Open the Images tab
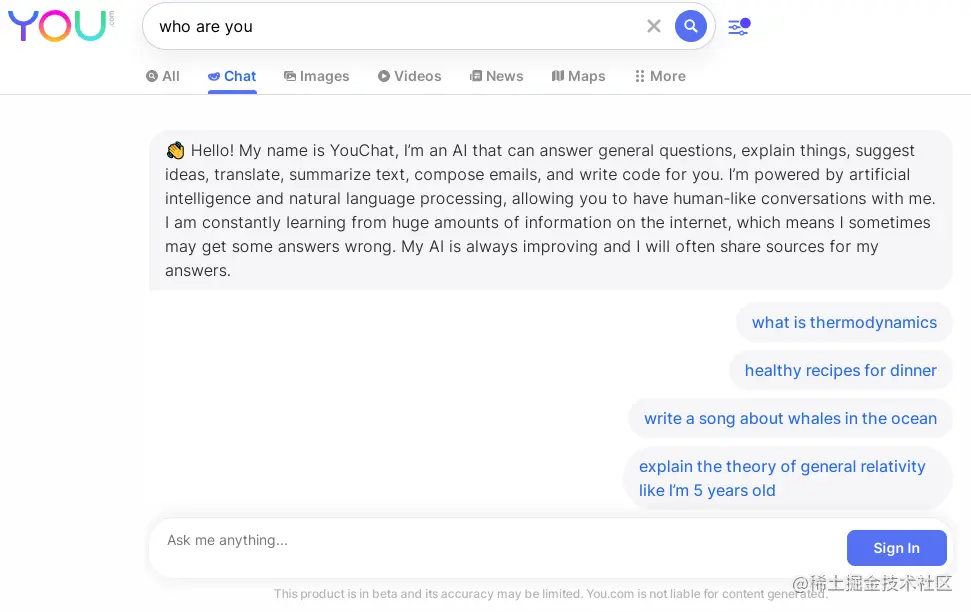971x612 pixels. (316, 76)
